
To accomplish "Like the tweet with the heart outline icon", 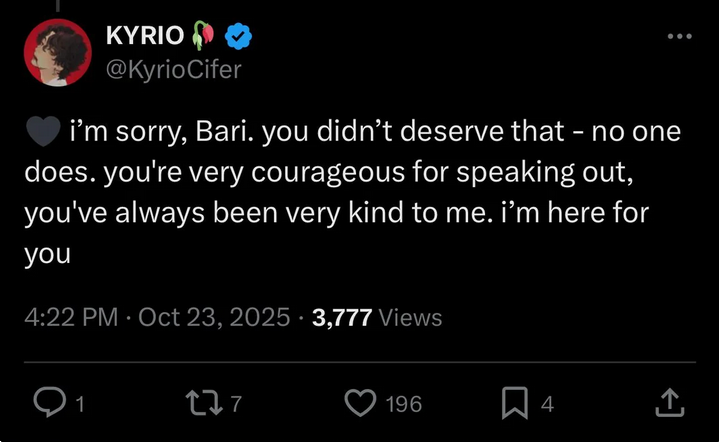I will point(360,403).
